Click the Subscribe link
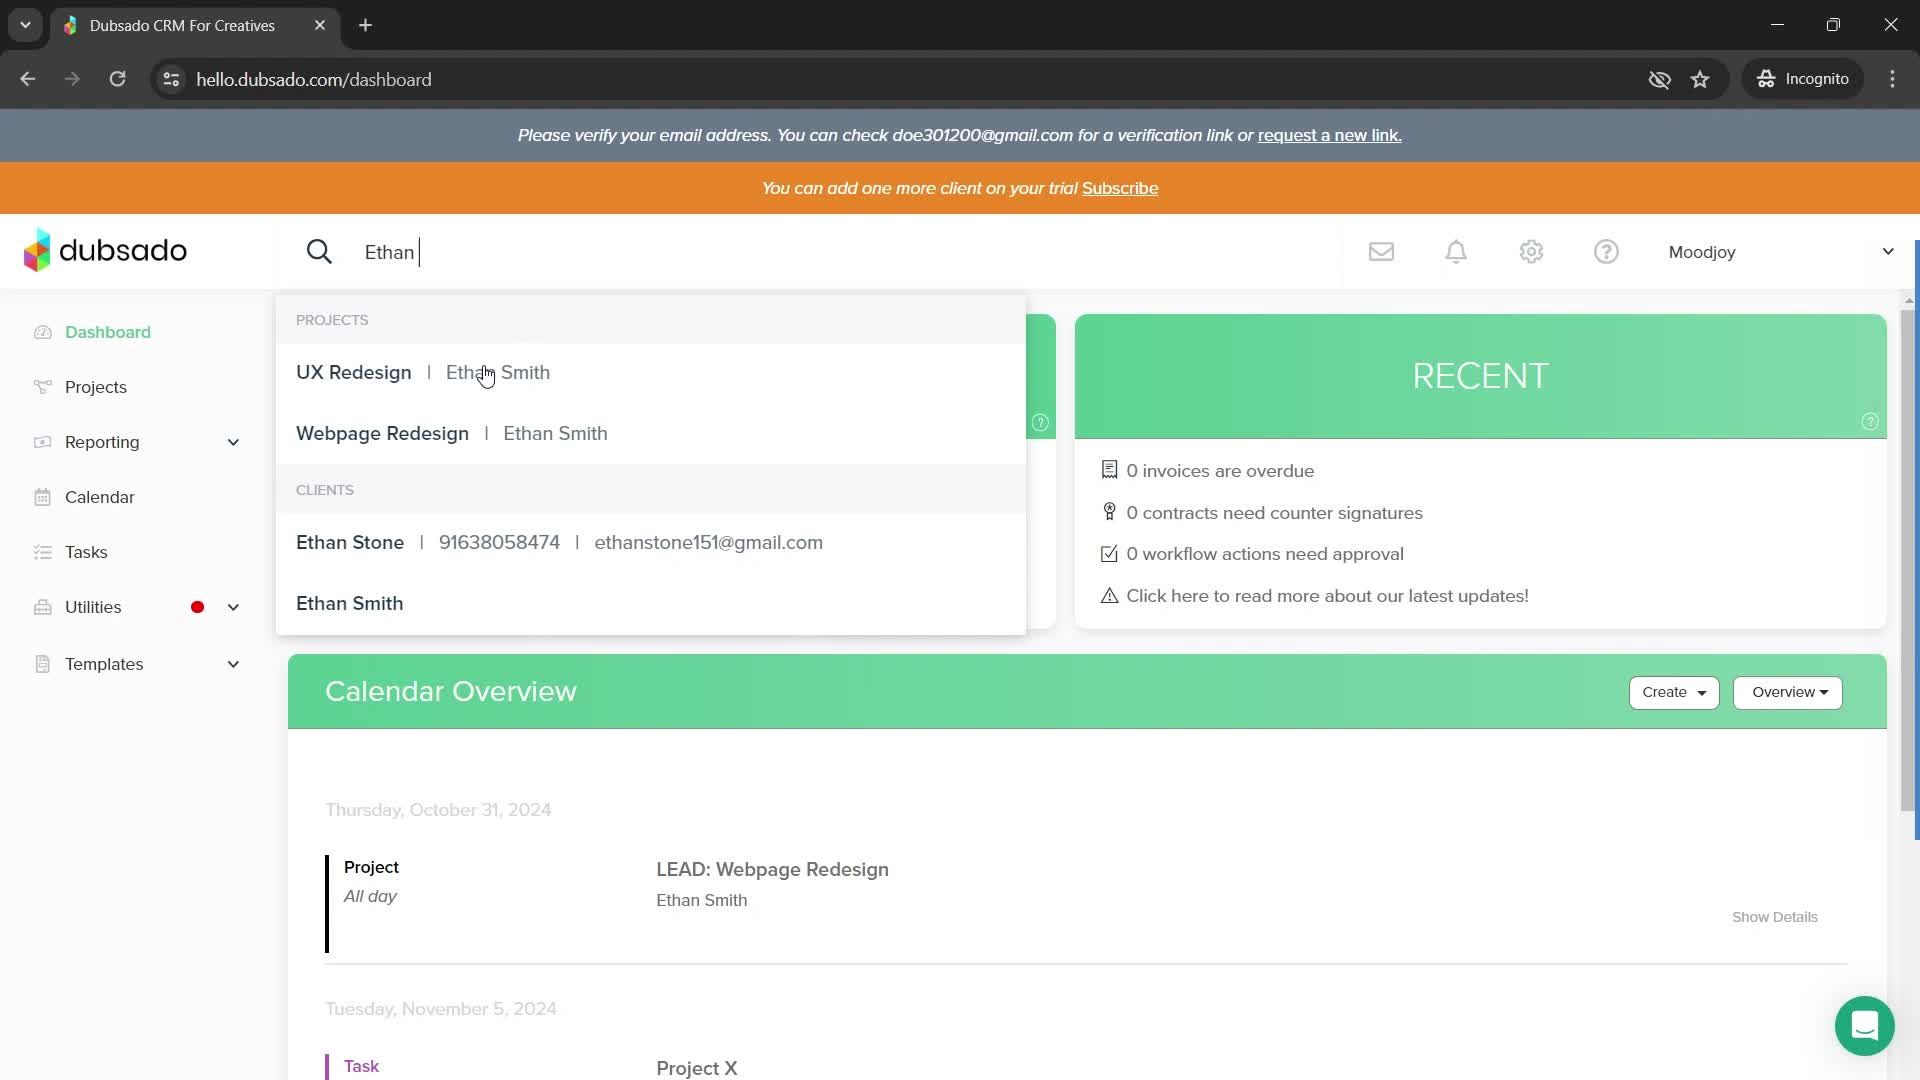The image size is (1920, 1080). click(1120, 188)
